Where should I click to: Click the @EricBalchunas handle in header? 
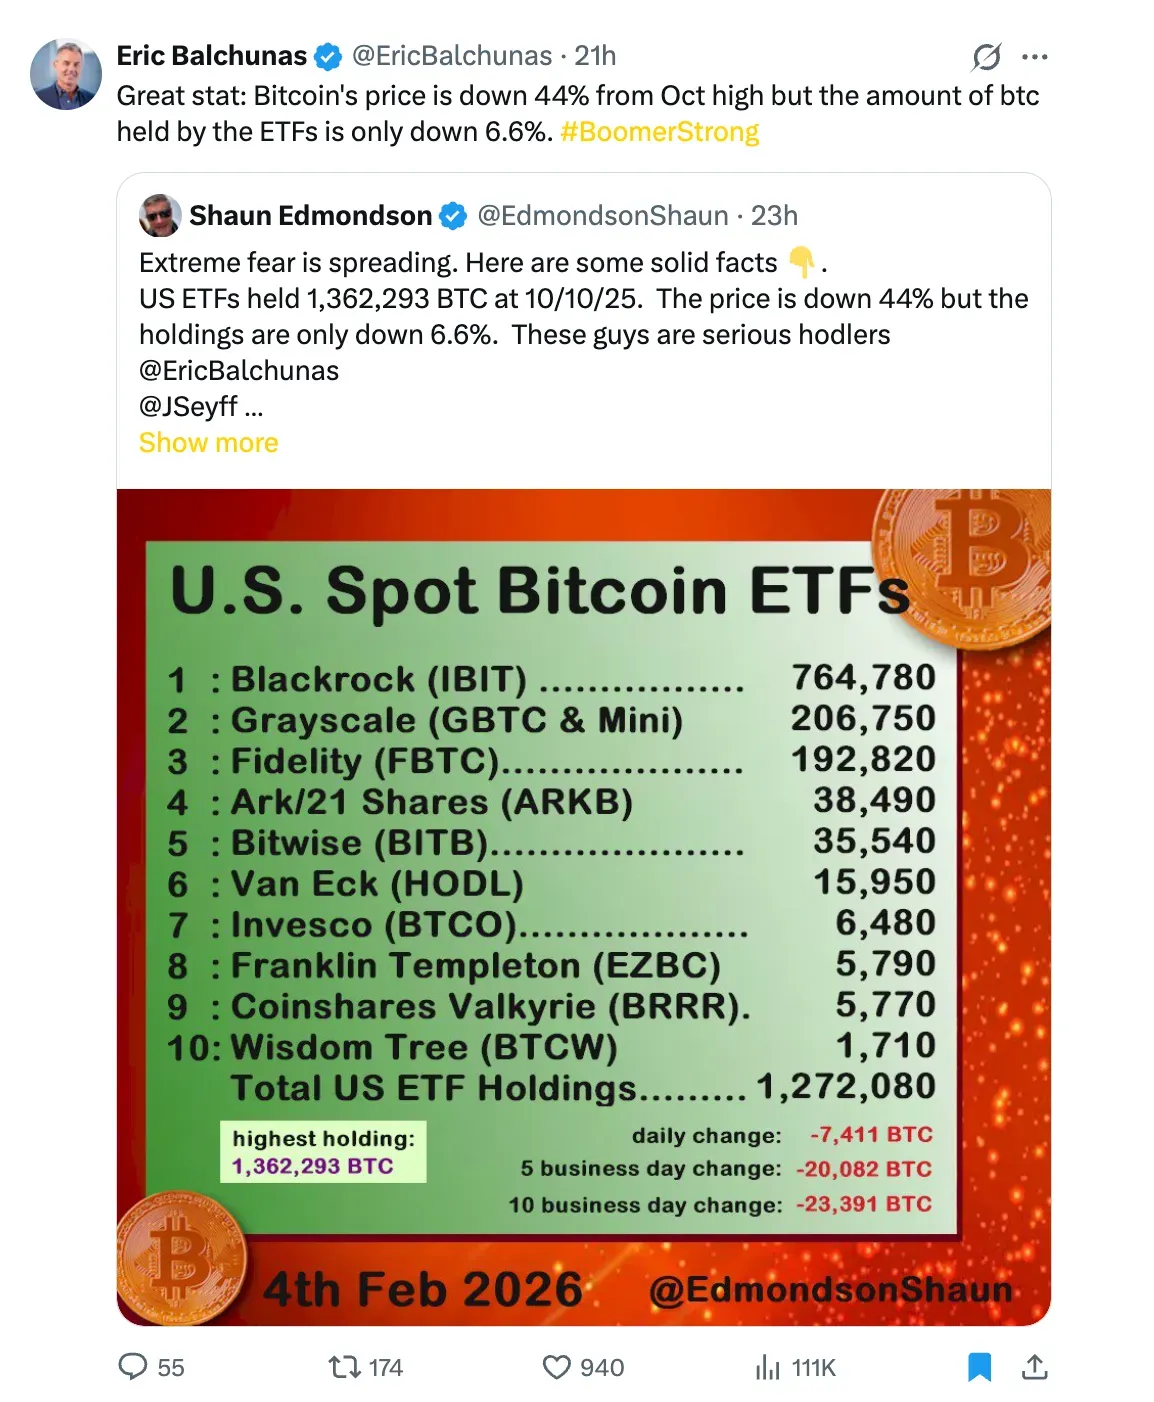point(451,56)
